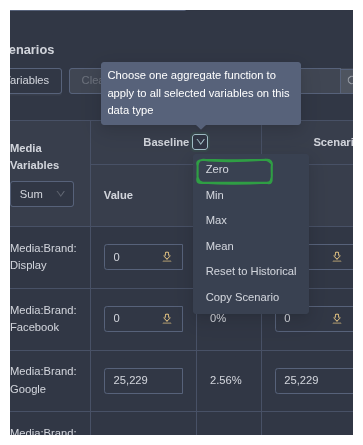Click Baseline download icon for Media:Brand: Facebook
This screenshot has height=445, width=363.
click(x=167, y=319)
